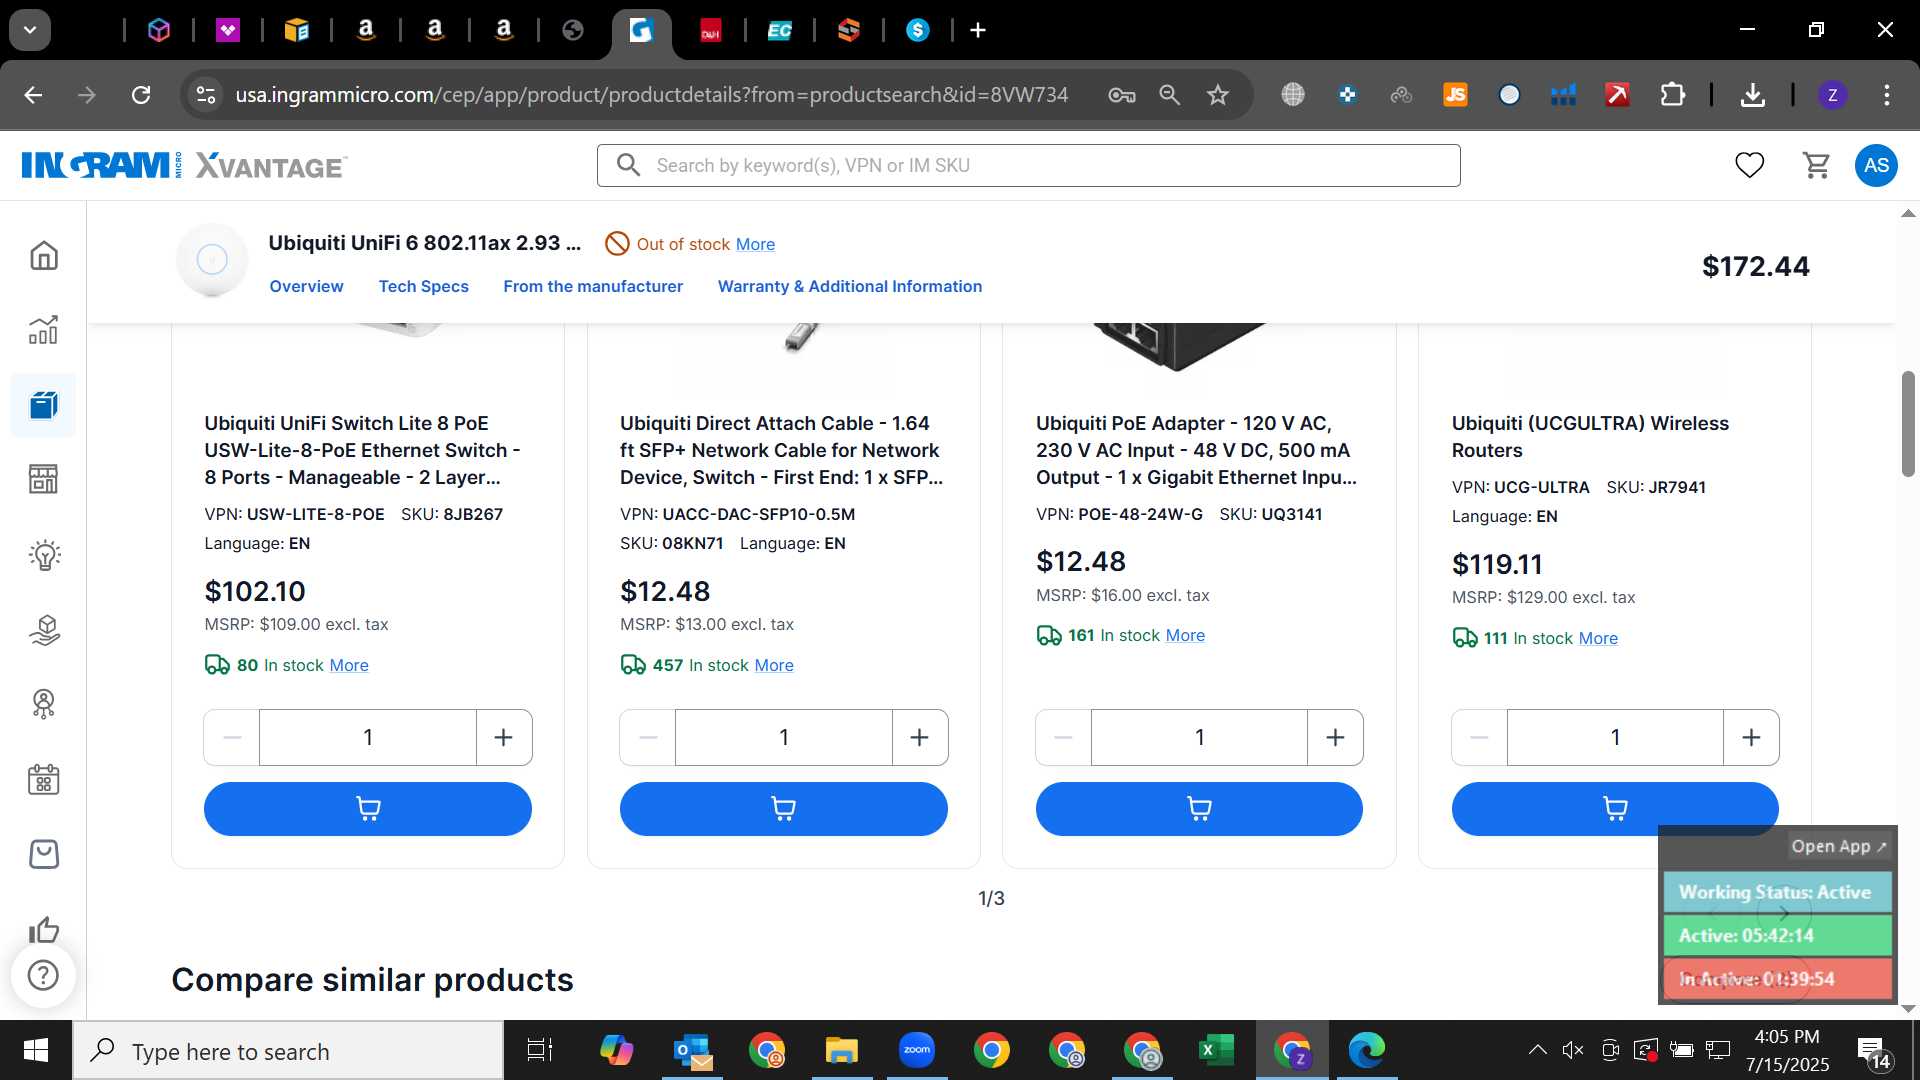Screen dimensions: 1920x1080
Task: Open Excel from the Windows taskbar
Action: tap(1216, 1051)
